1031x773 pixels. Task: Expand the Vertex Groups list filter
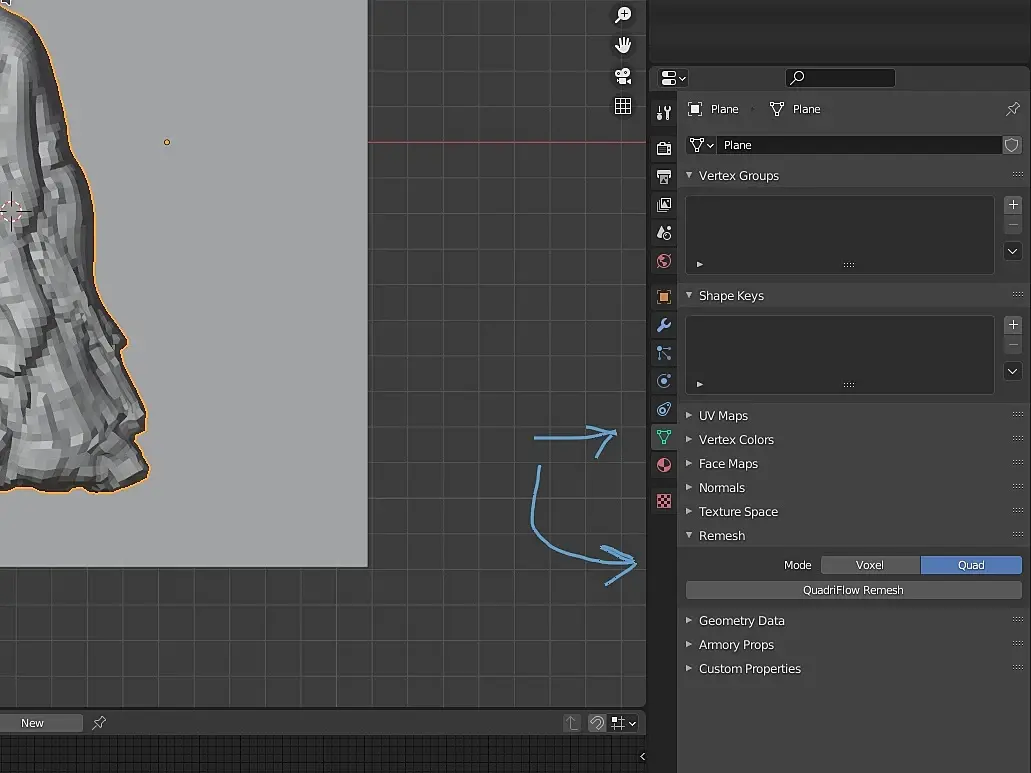tap(700, 264)
